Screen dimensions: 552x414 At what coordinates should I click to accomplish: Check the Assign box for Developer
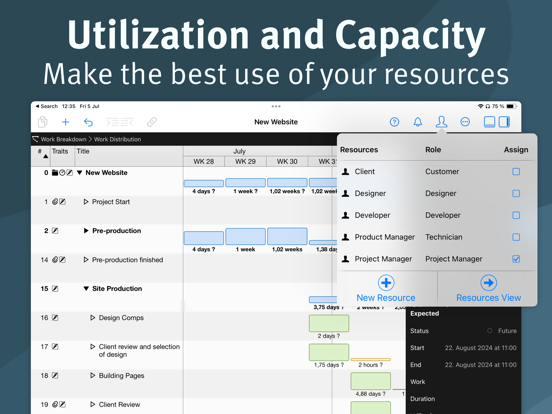pyautogui.click(x=516, y=215)
